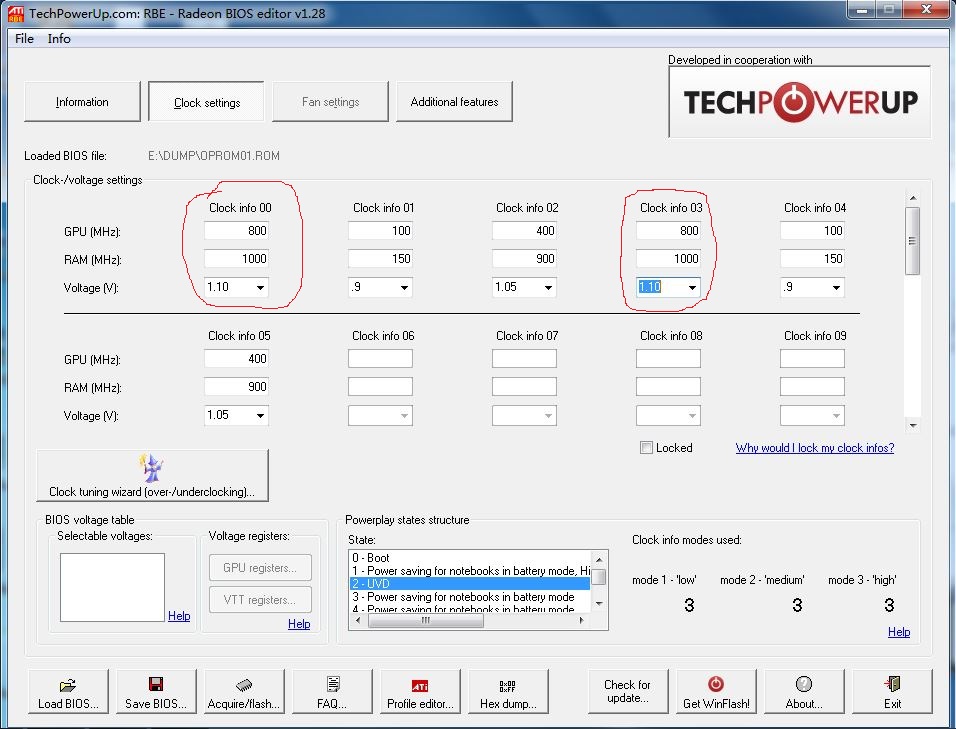956x729 pixels.
Task: Launch the Clock tuning wizard
Action: pyautogui.click(x=152, y=475)
